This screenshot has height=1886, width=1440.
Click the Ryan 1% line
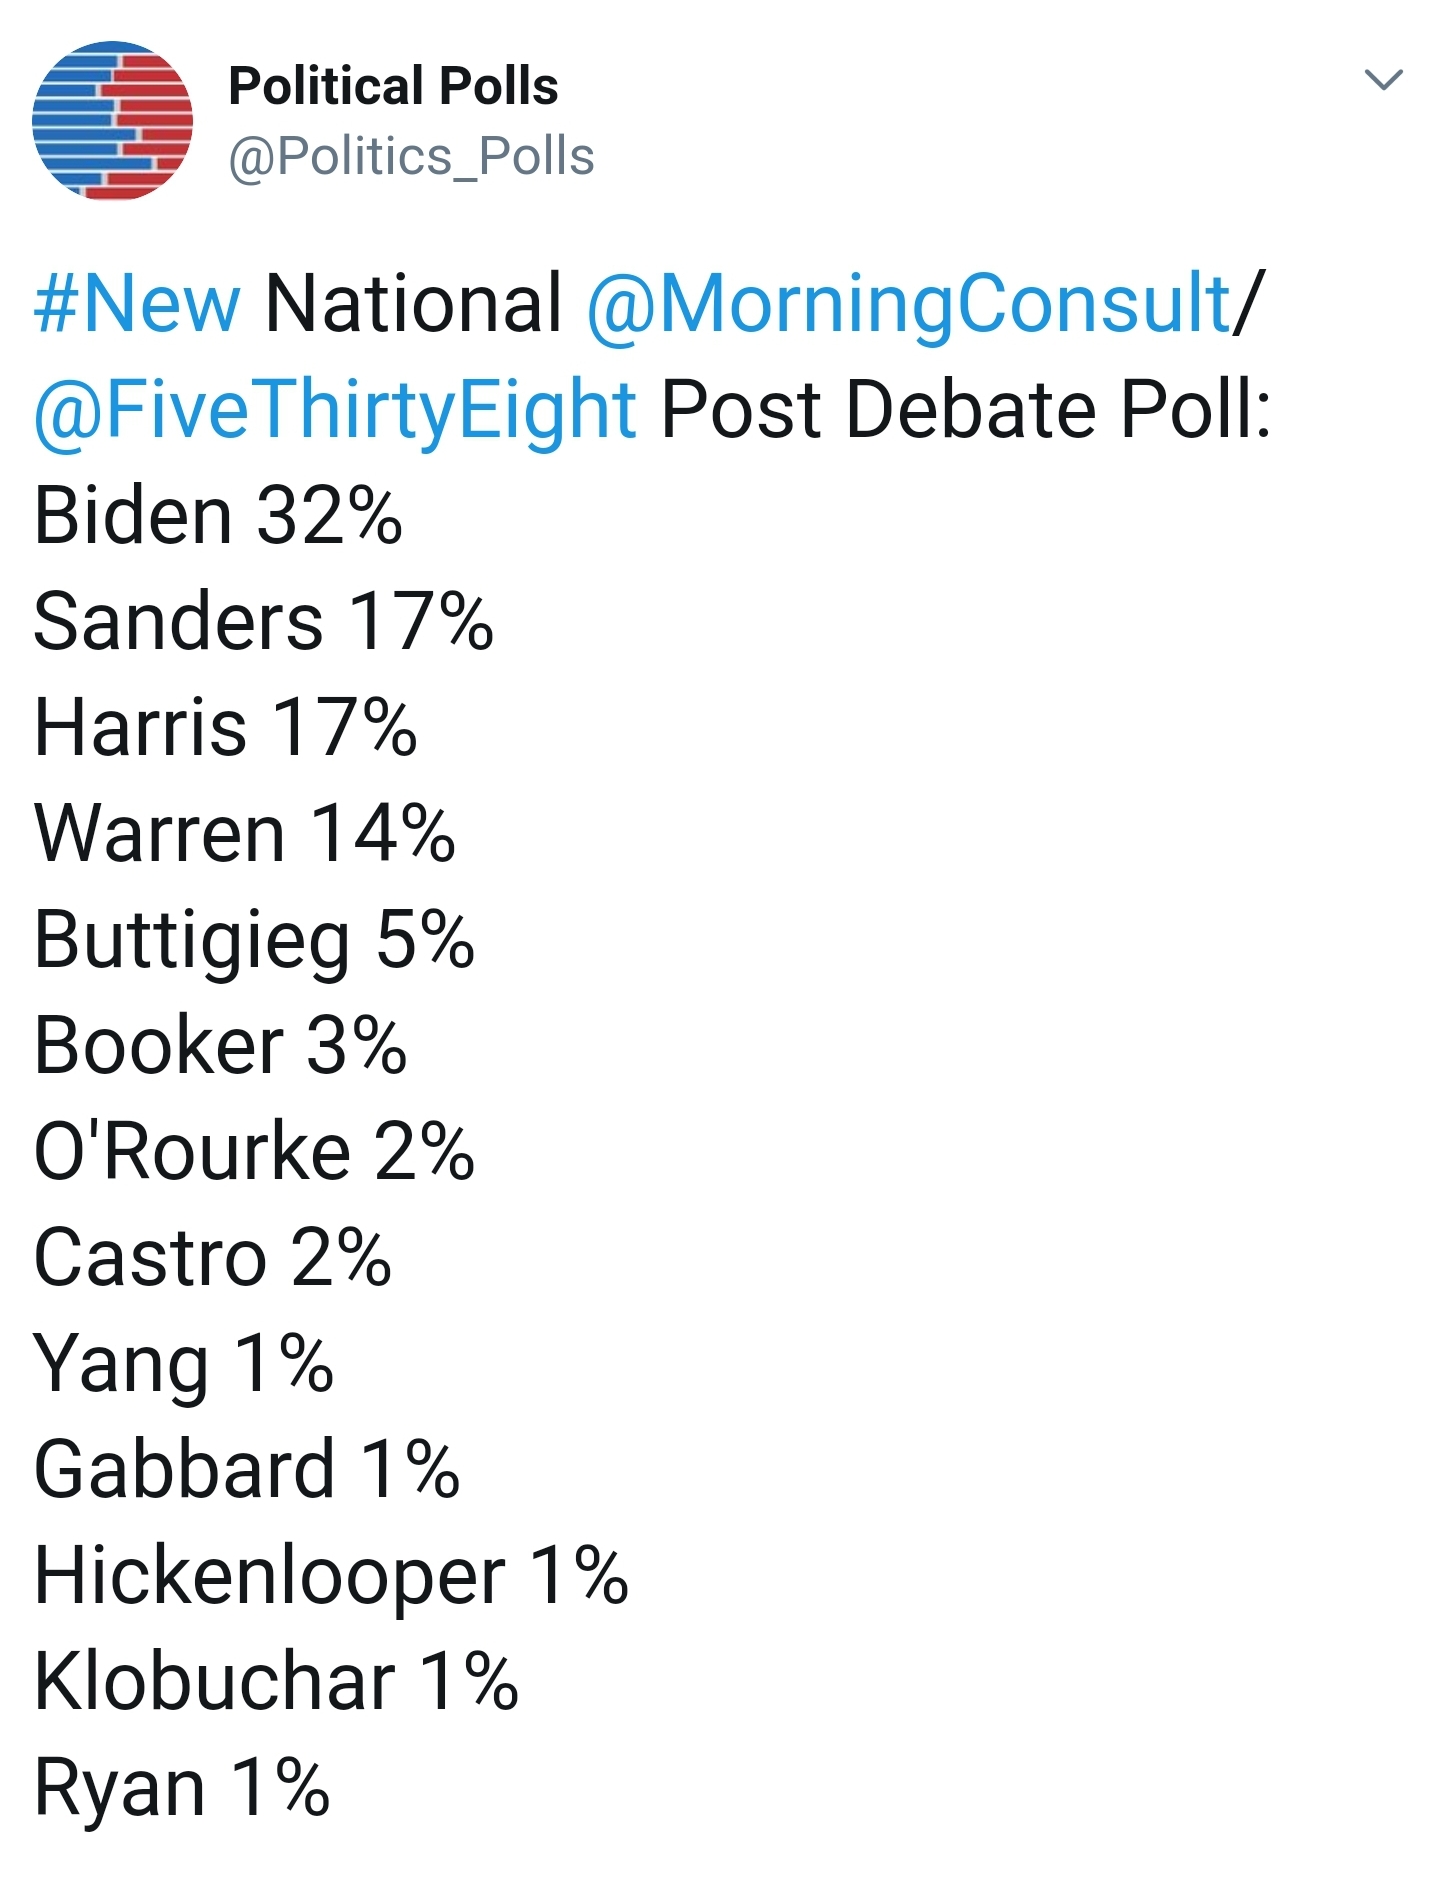tap(181, 1788)
